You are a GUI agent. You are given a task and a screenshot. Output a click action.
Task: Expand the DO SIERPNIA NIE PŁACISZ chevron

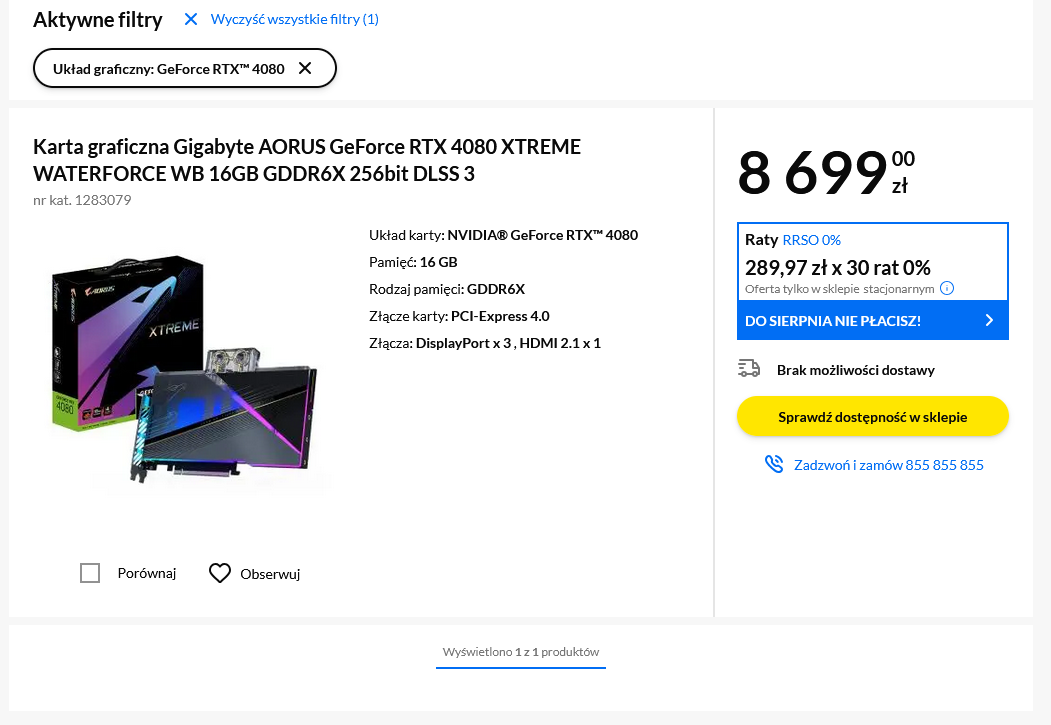click(x=989, y=321)
